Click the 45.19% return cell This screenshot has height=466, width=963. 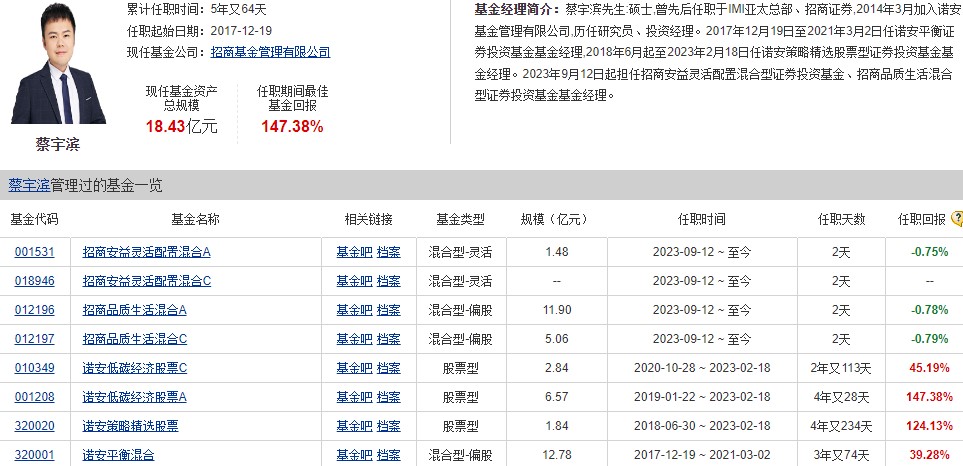coord(930,368)
